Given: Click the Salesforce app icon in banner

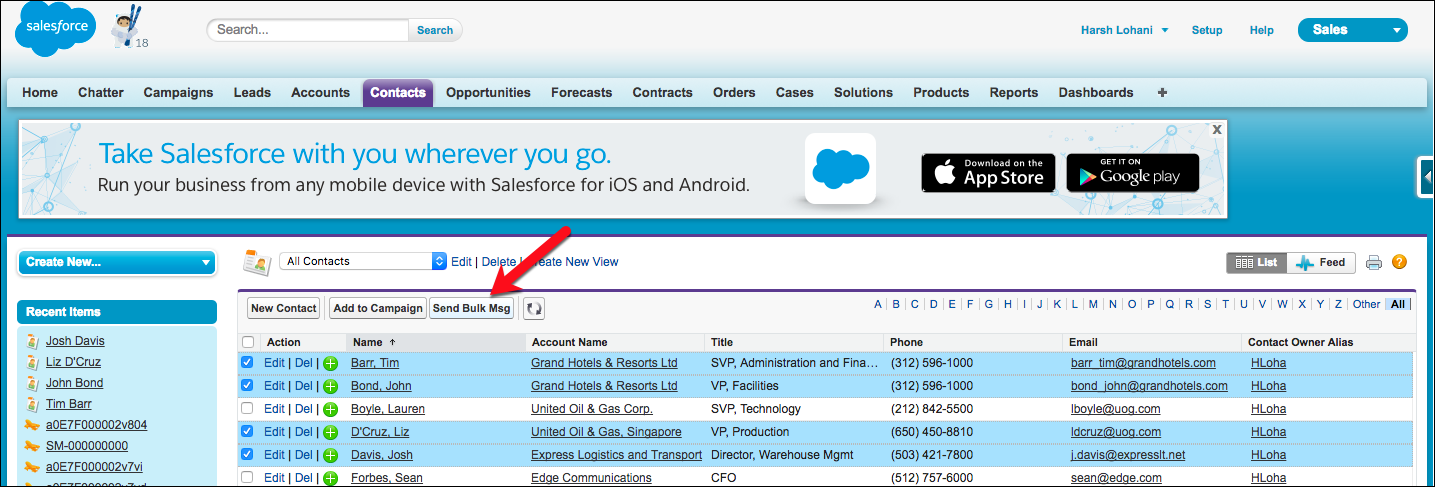Looking at the screenshot, I should pyautogui.click(x=840, y=168).
